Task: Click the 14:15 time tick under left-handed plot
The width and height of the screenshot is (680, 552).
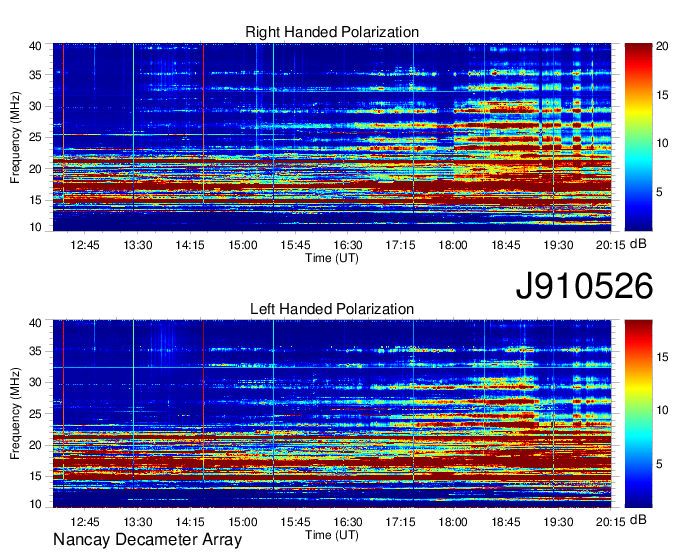Action: point(190,522)
